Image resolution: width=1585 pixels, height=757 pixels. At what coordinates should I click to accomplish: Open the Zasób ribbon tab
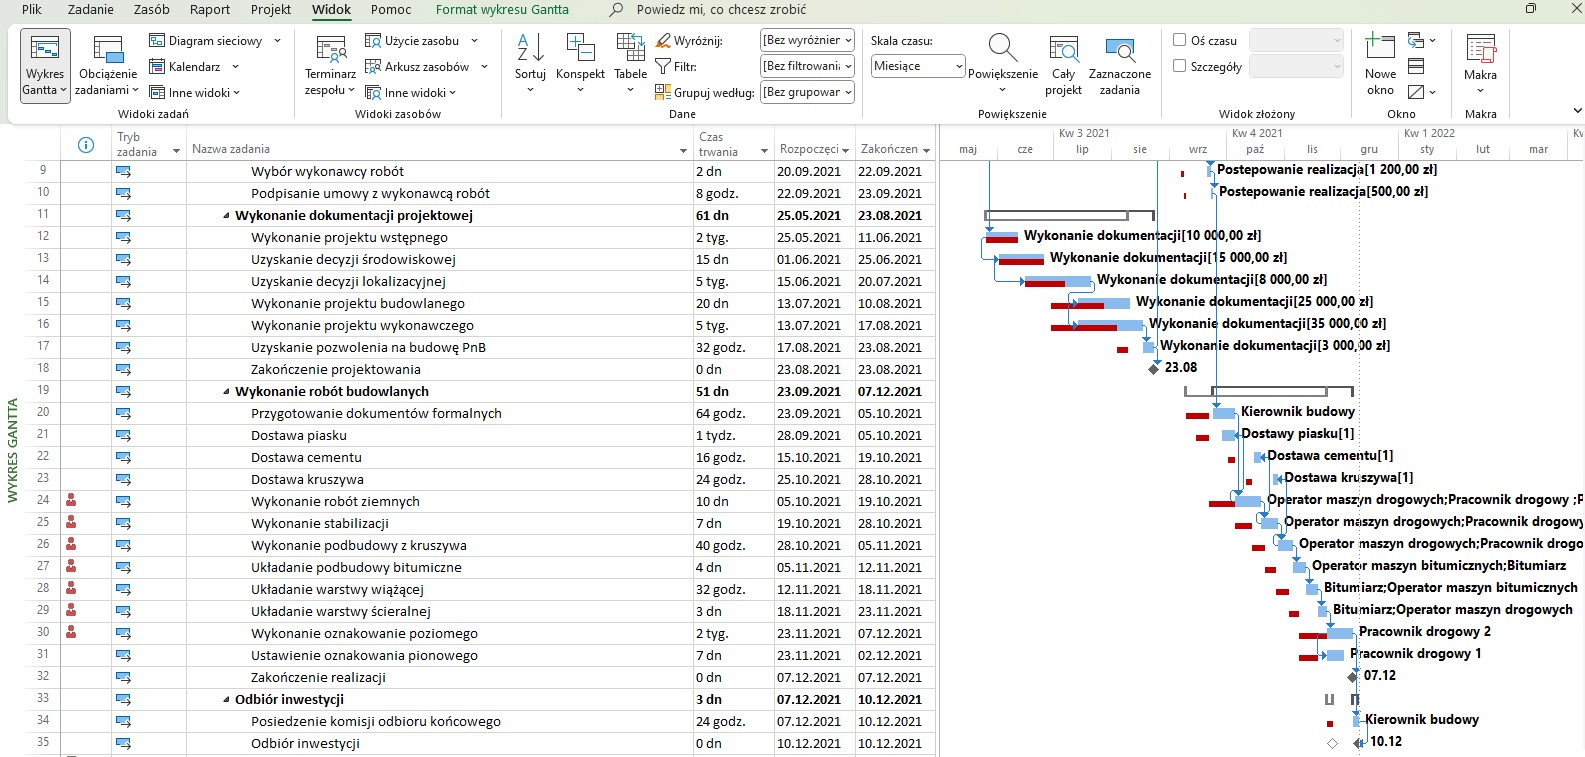151,10
